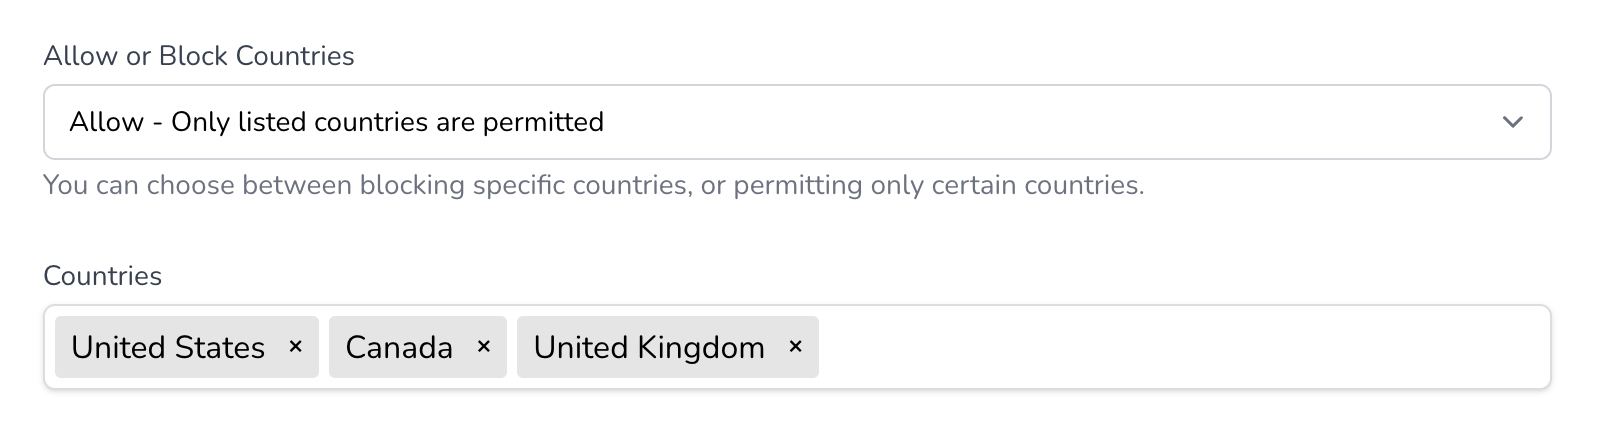Delete United Kingdom using its × icon

click(795, 347)
